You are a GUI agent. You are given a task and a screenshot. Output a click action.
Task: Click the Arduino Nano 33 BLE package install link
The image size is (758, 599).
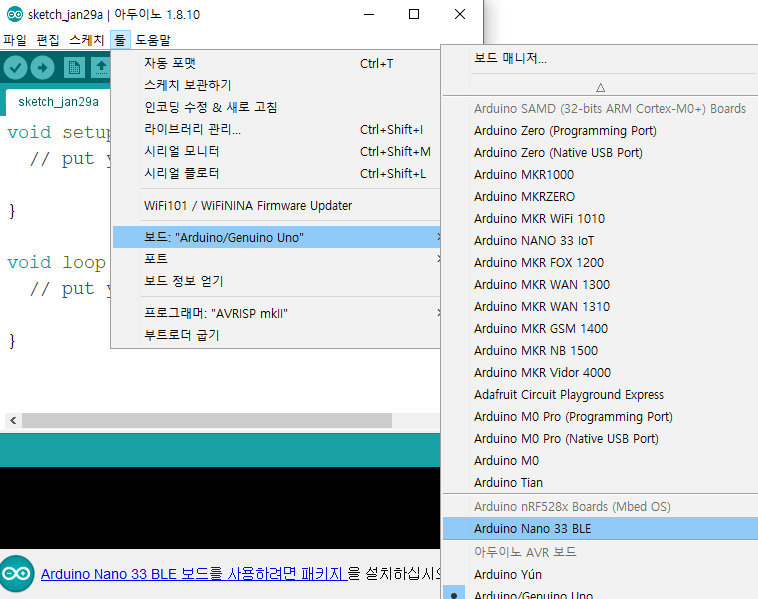[x=194, y=574]
